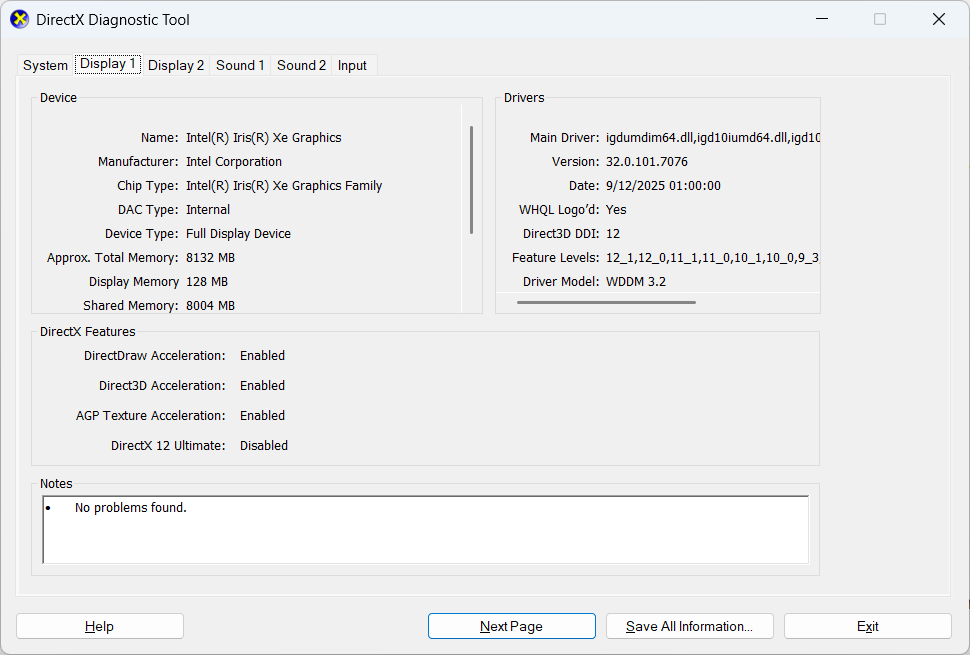Viewport: 970px width, 655px height.
Task: Click the 'Internal' DAC type value
Action: tap(208, 210)
